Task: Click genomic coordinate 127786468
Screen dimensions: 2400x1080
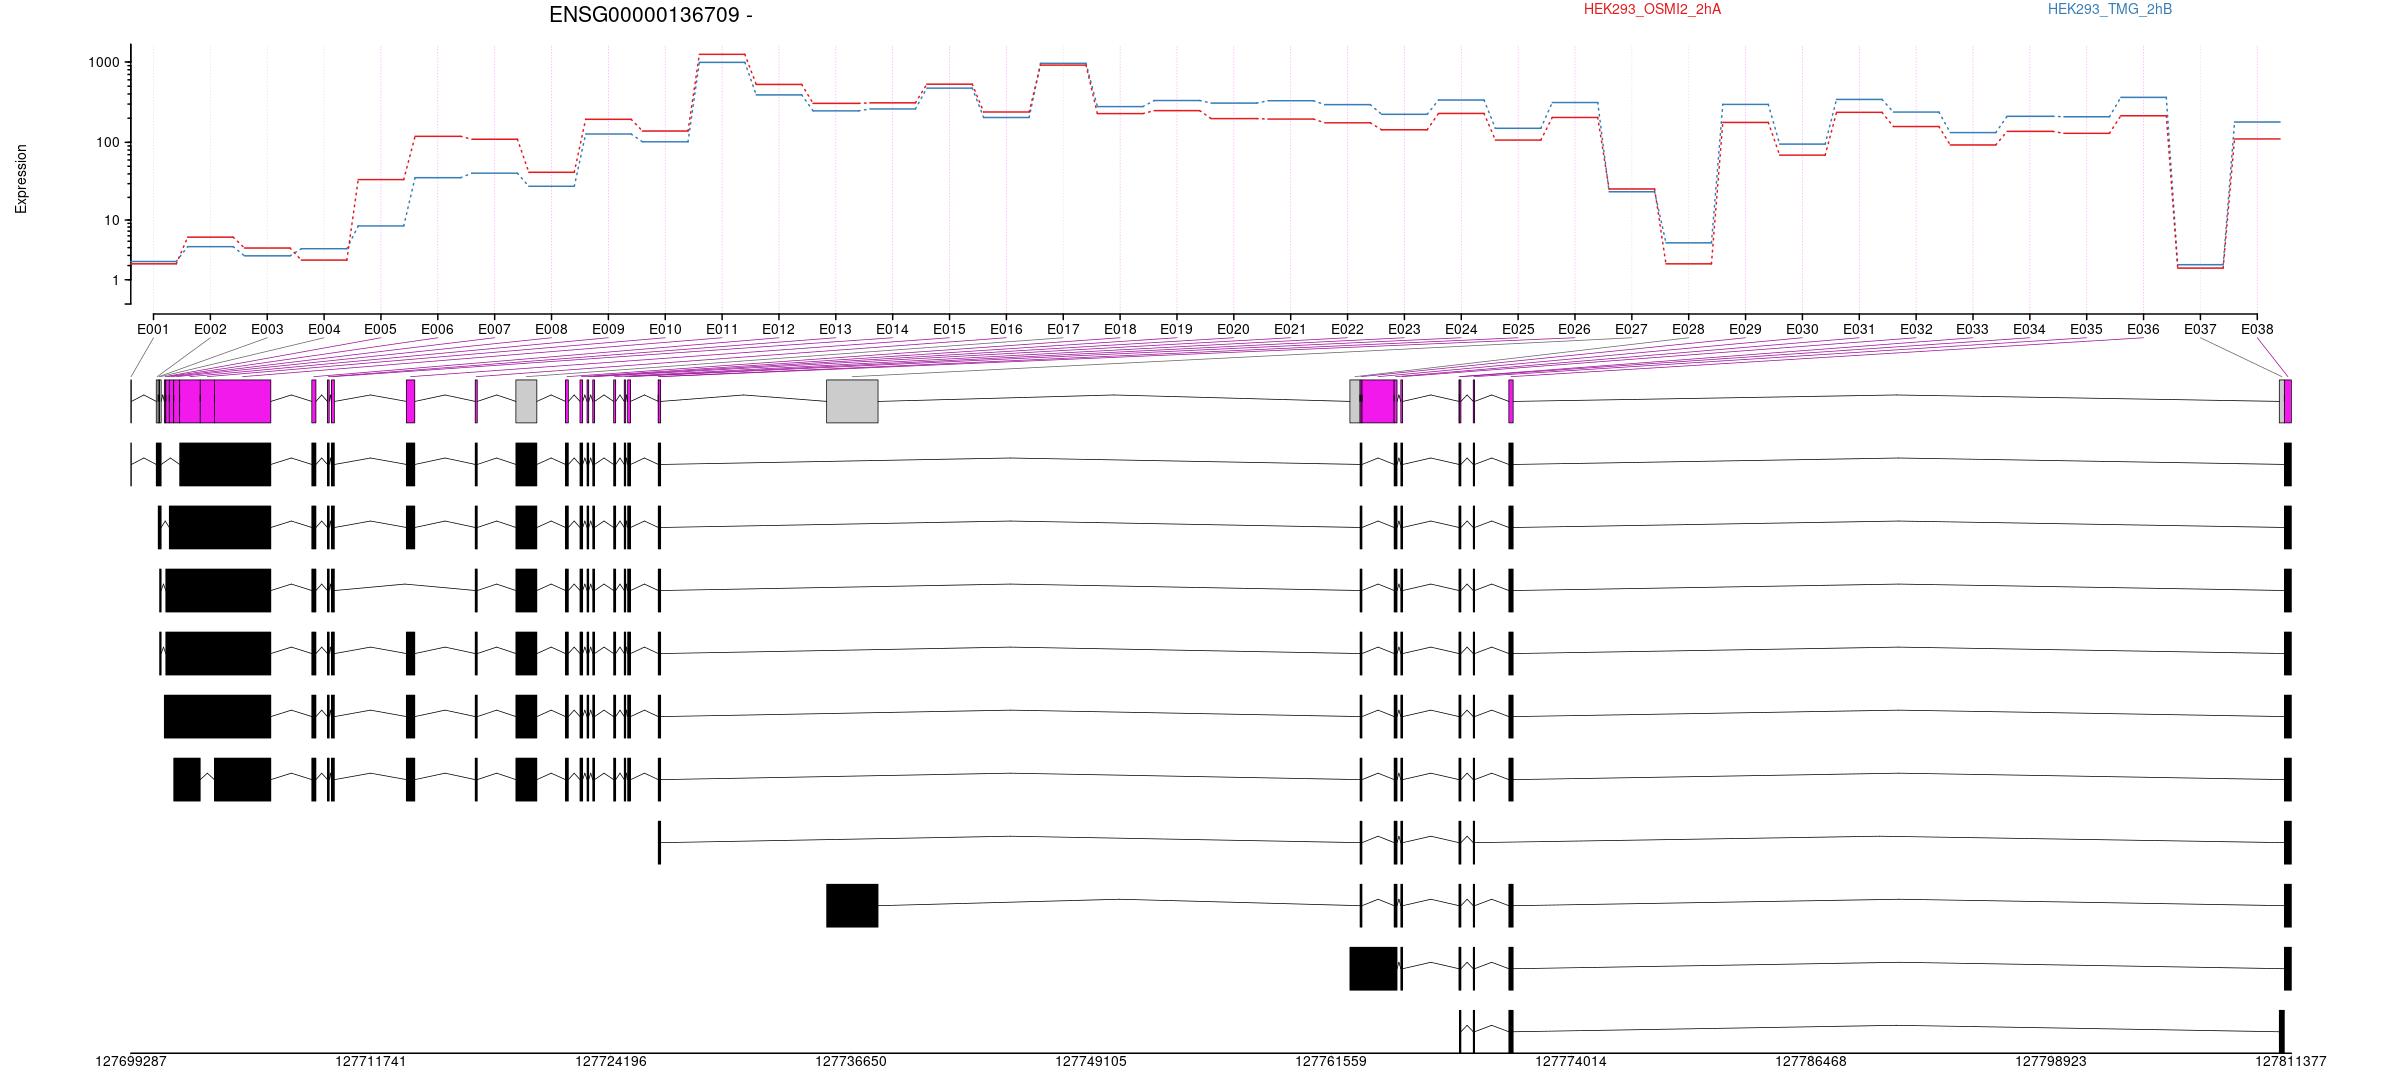Action: pos(1811,1062)
